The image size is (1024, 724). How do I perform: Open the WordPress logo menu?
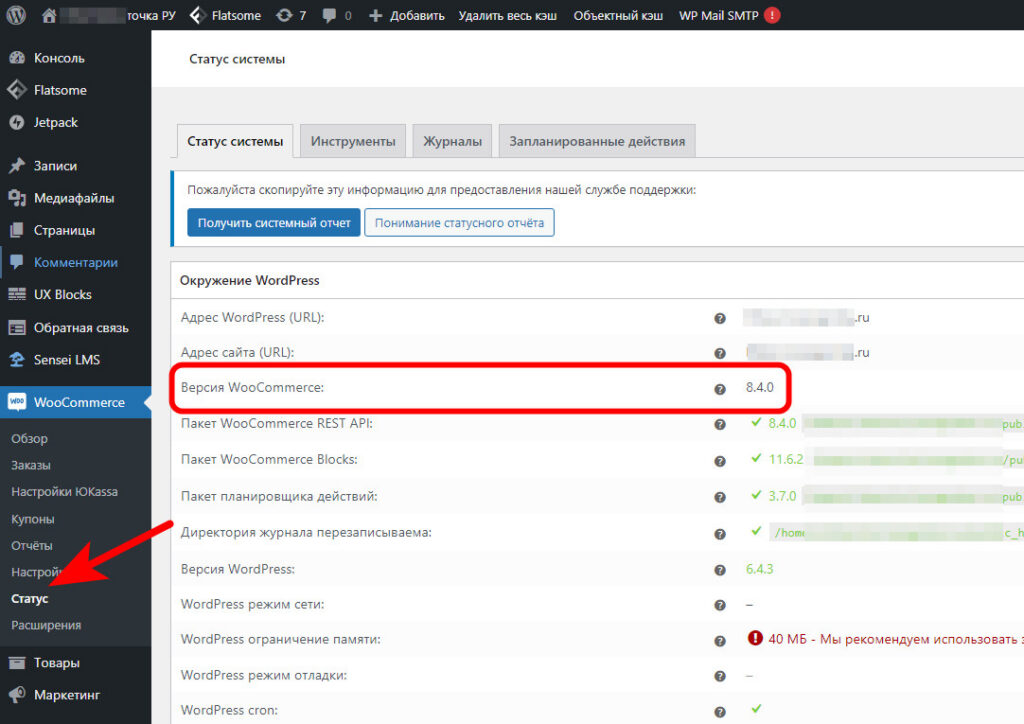[16, 15]
